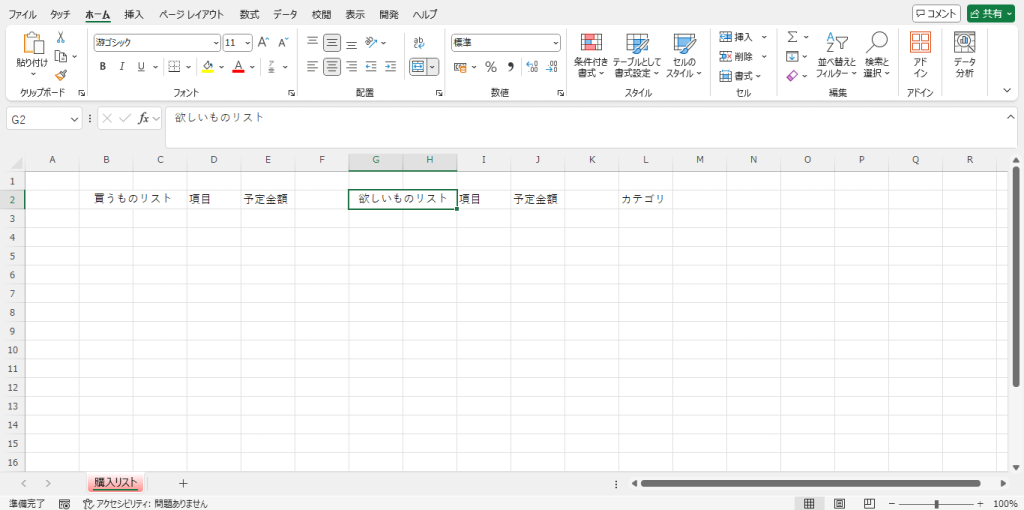Expand the Name Box dropdown arrow
The image size is (1024, 510).
75,119
